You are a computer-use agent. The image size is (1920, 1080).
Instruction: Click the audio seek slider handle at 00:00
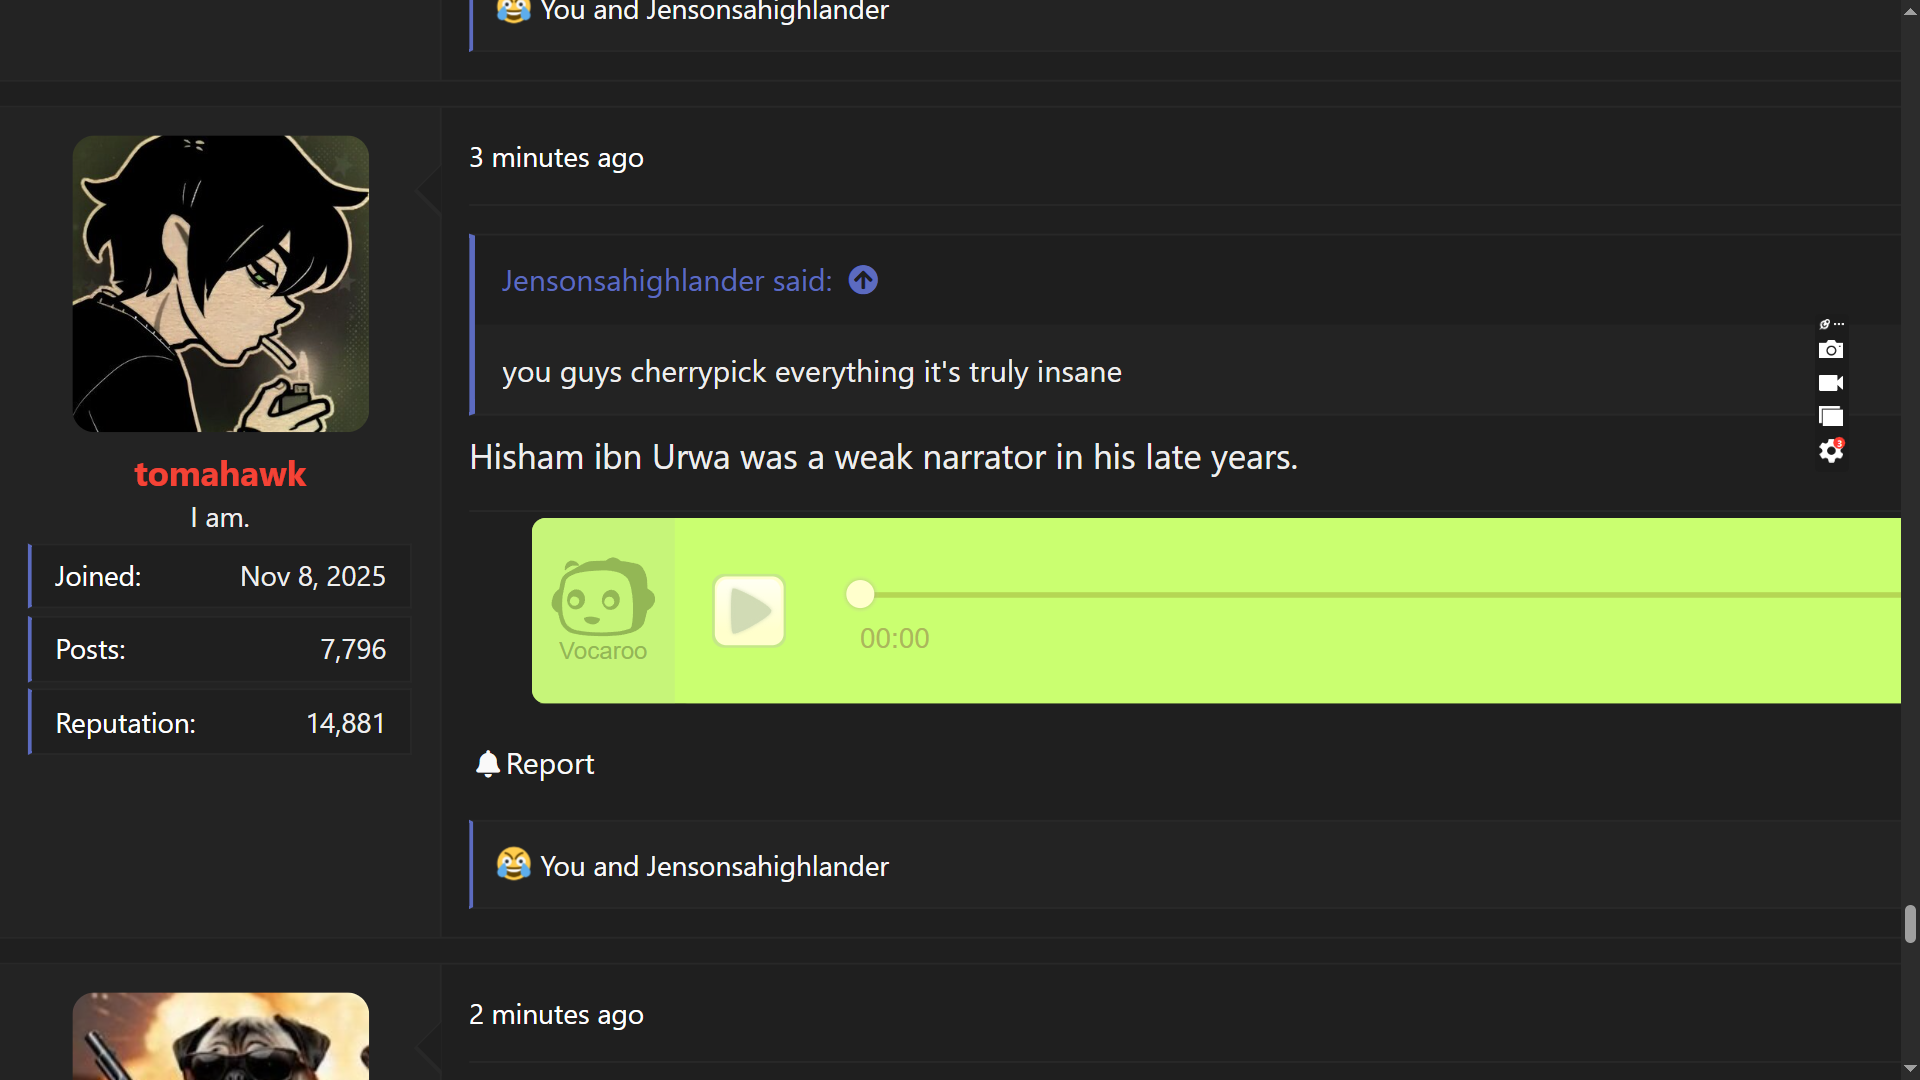[x=859, y=594]
